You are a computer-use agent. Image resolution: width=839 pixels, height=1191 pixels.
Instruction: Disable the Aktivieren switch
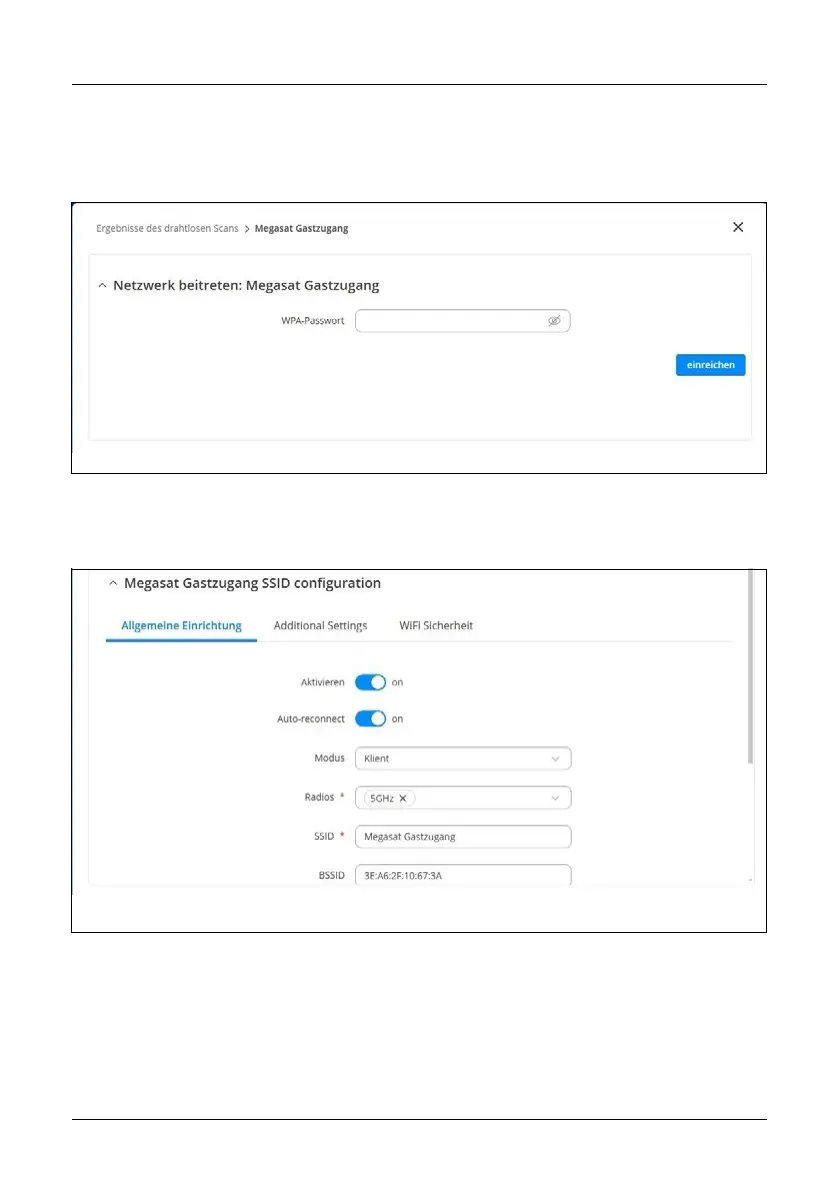370,682
